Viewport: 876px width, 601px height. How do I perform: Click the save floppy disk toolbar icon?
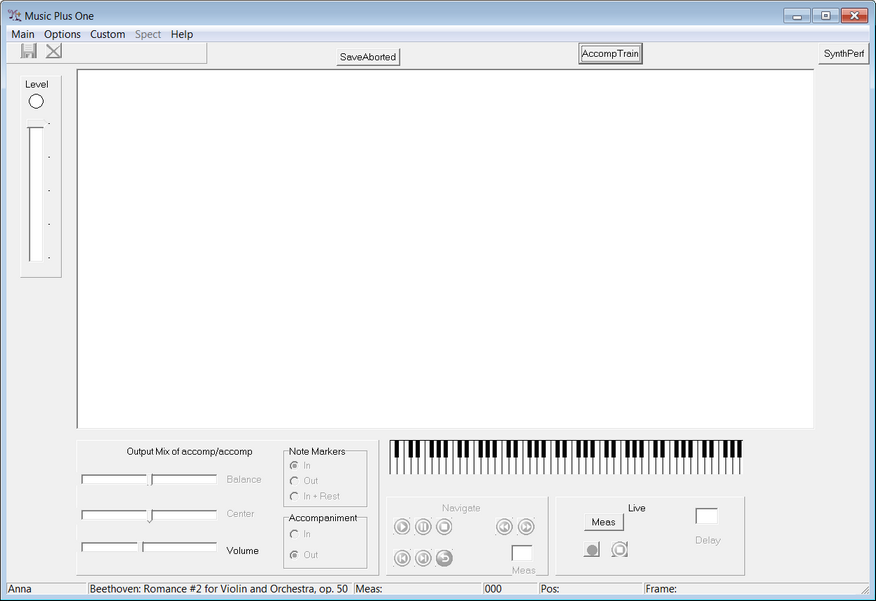(29, 51)
